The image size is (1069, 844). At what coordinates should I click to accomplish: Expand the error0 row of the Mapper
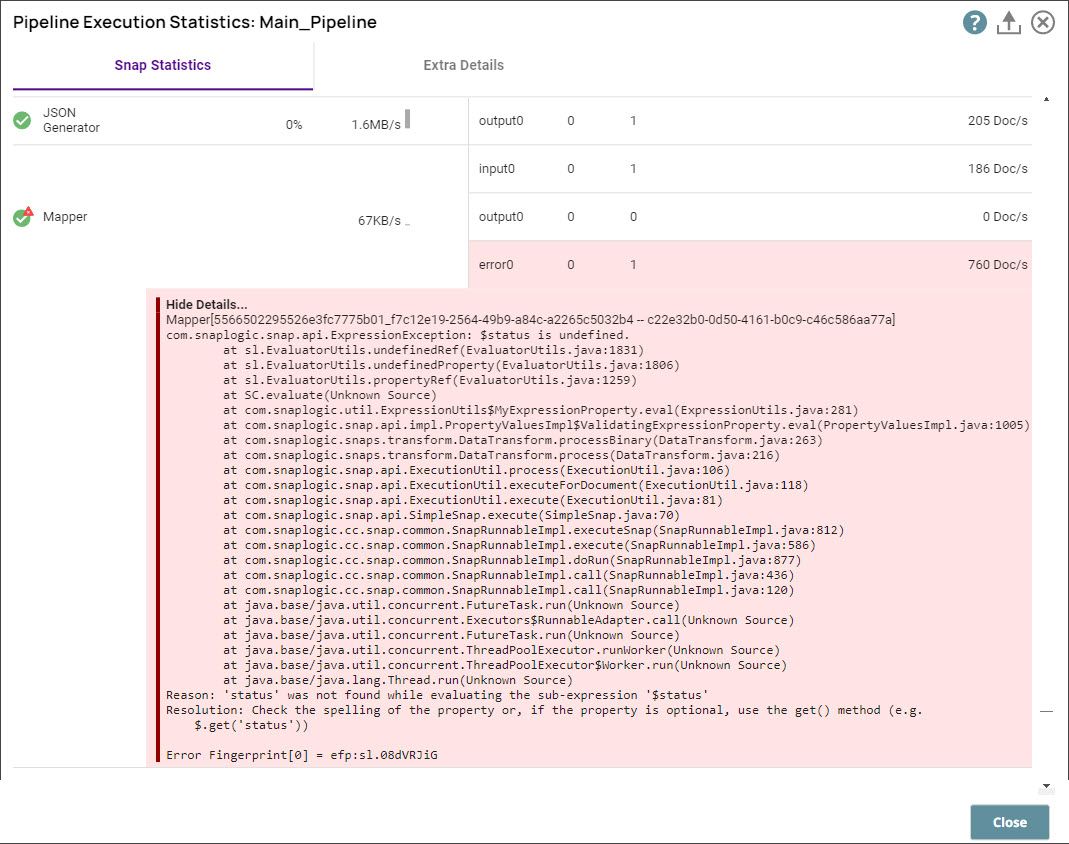(700, 264)
